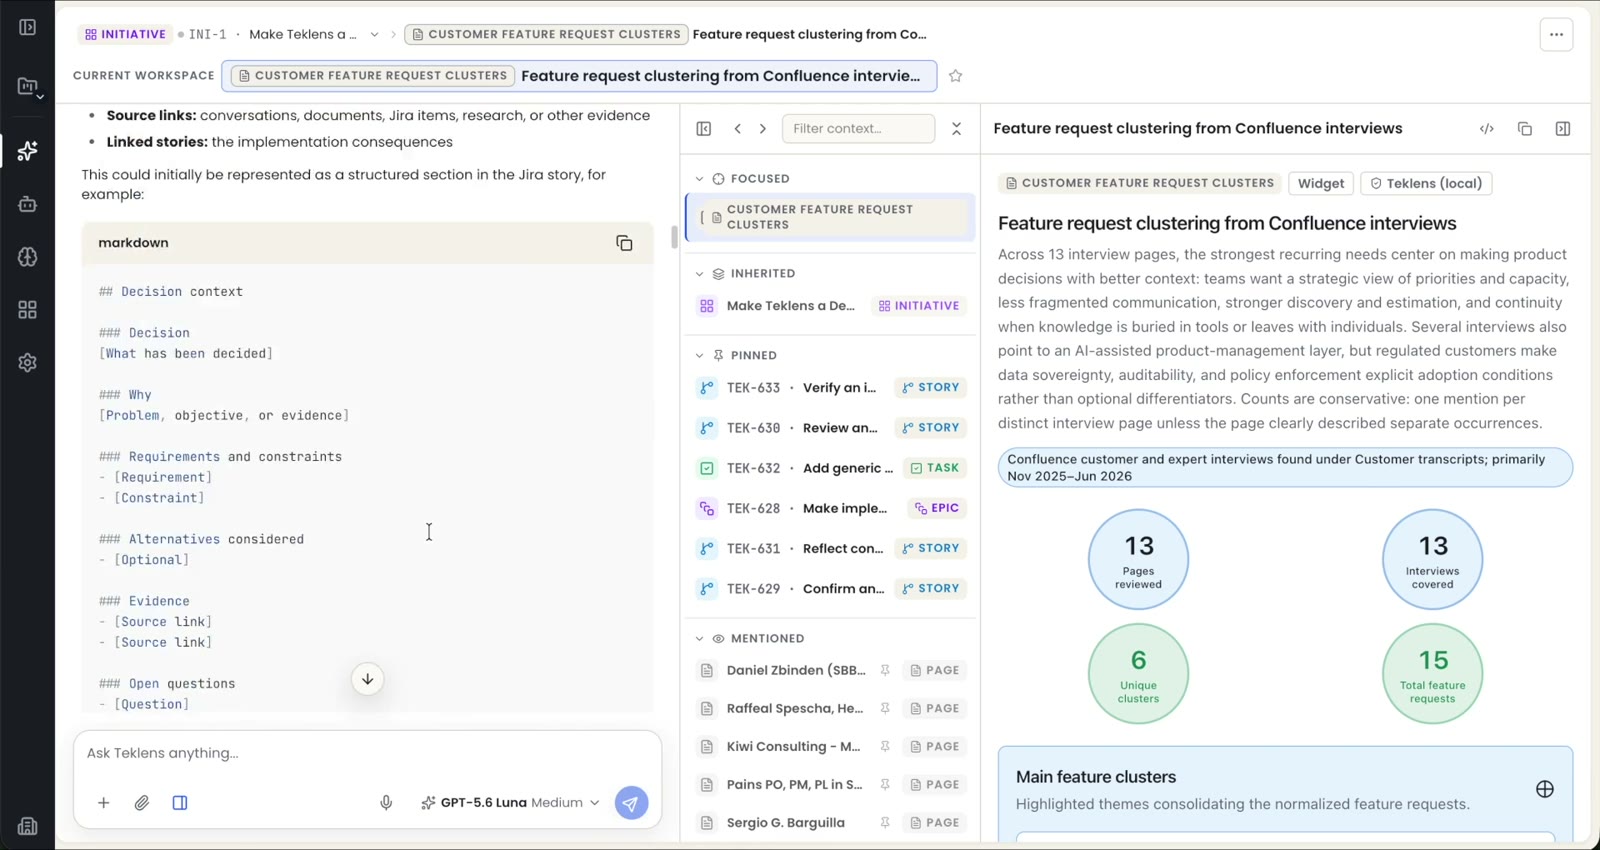The width and height of the screenshot is (1600, 850).
Task: Send the message with the send button
Action: coord(631,803)
